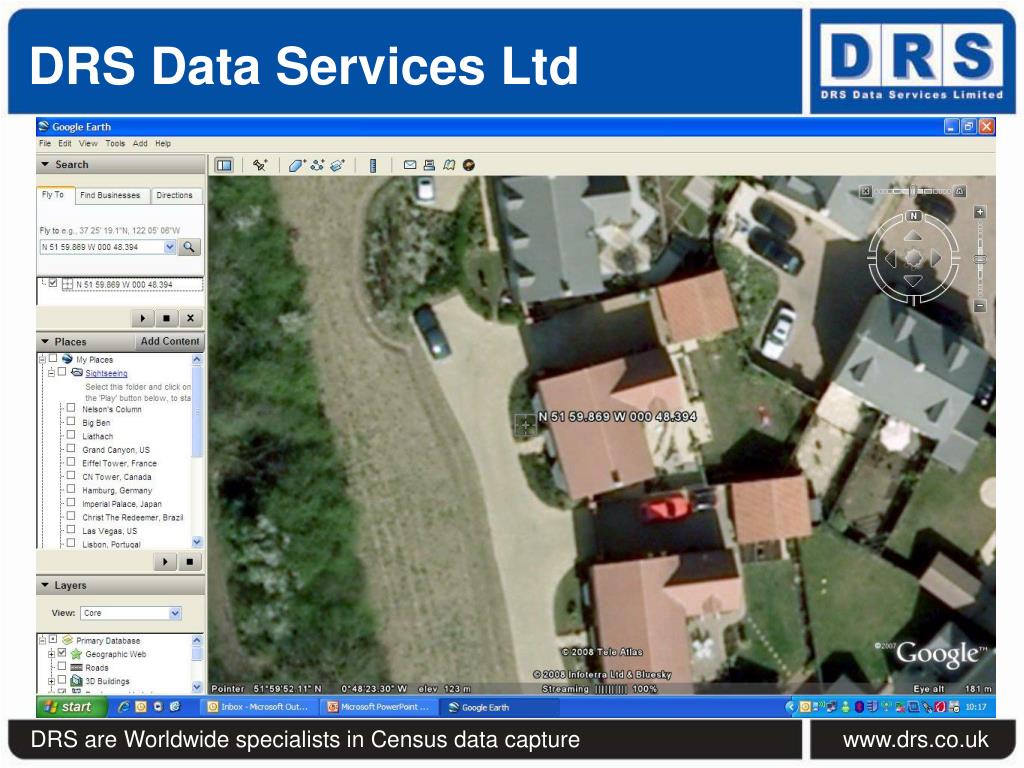Screen dimensions: 1024x768
Task: Zoom out with the minus button
Action: click(x=980, y=306)
